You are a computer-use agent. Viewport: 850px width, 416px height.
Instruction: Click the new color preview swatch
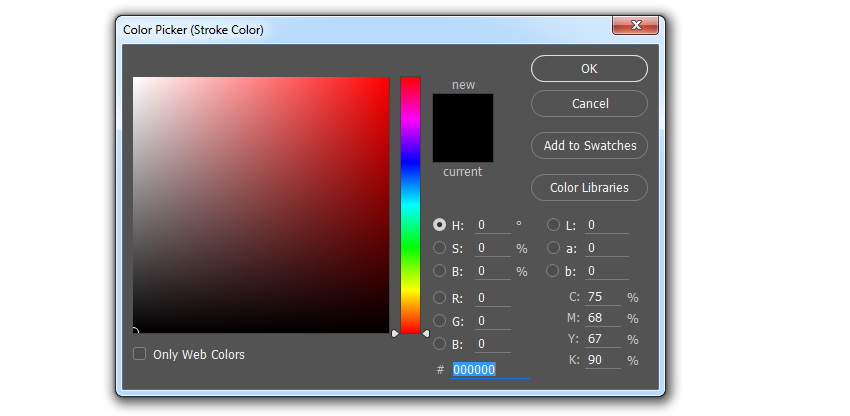tap(463, 111)
